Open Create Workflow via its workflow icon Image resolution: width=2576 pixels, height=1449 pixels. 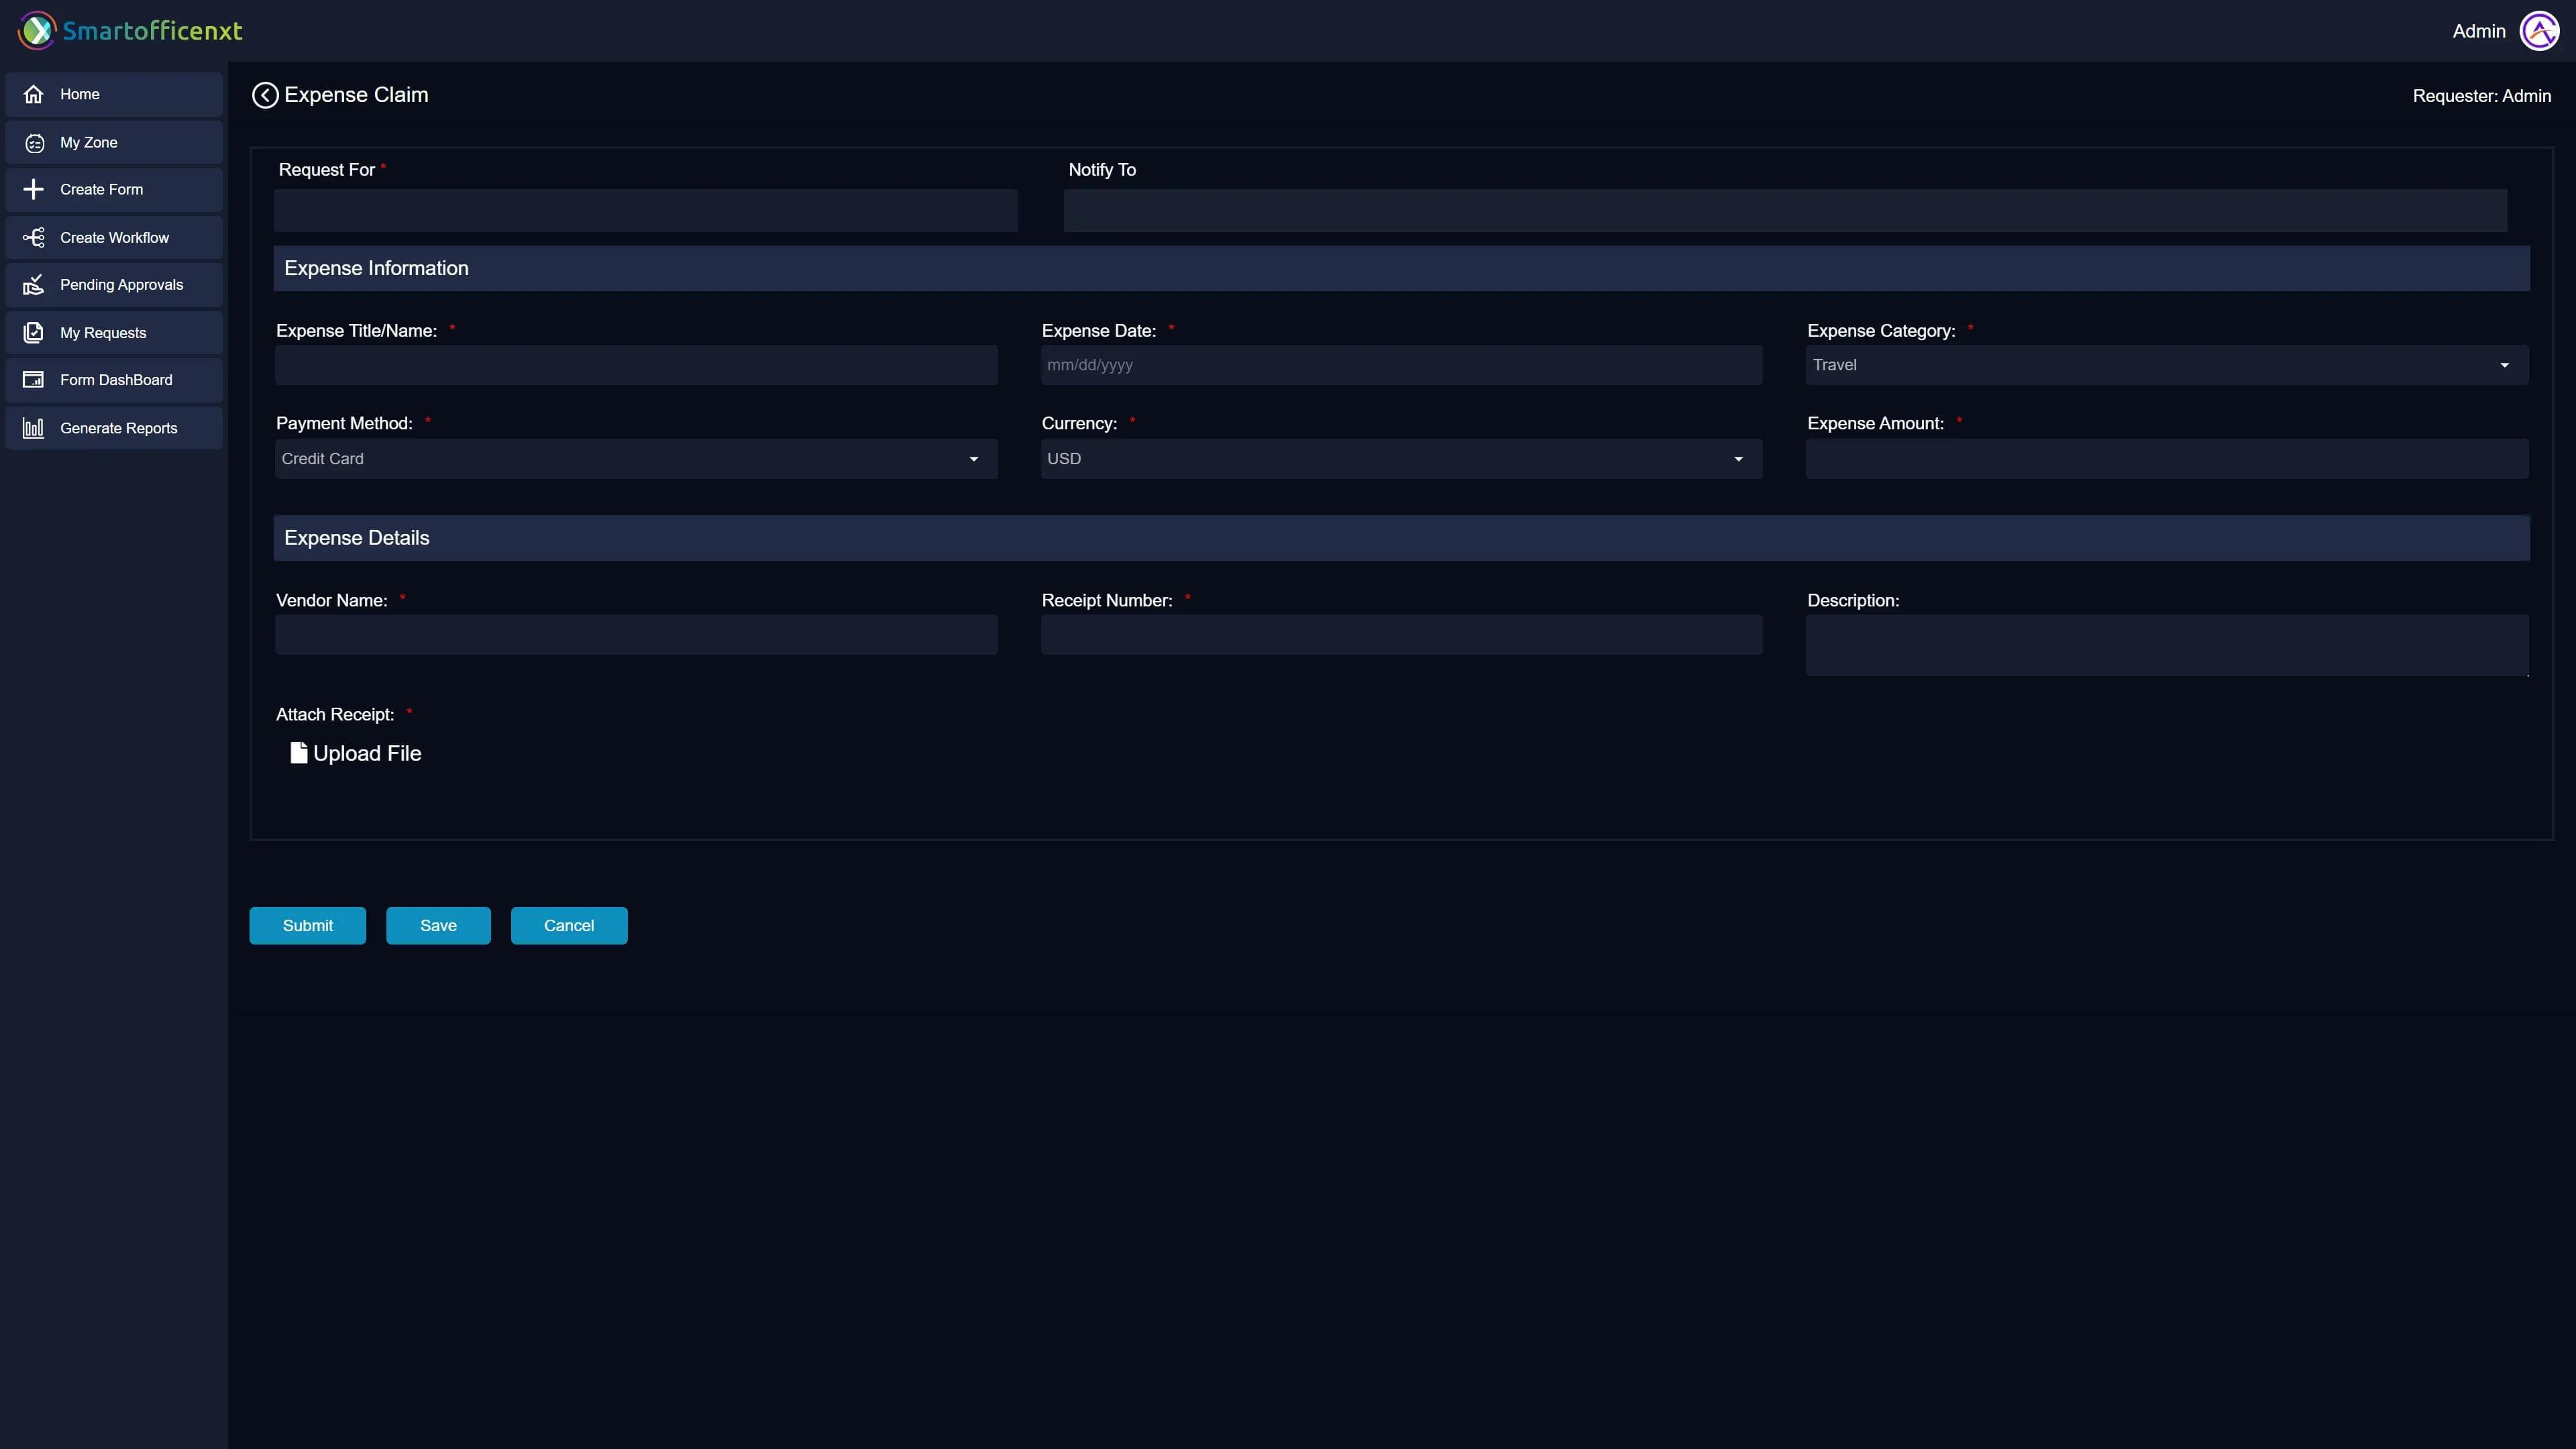[x=34, y=237]
